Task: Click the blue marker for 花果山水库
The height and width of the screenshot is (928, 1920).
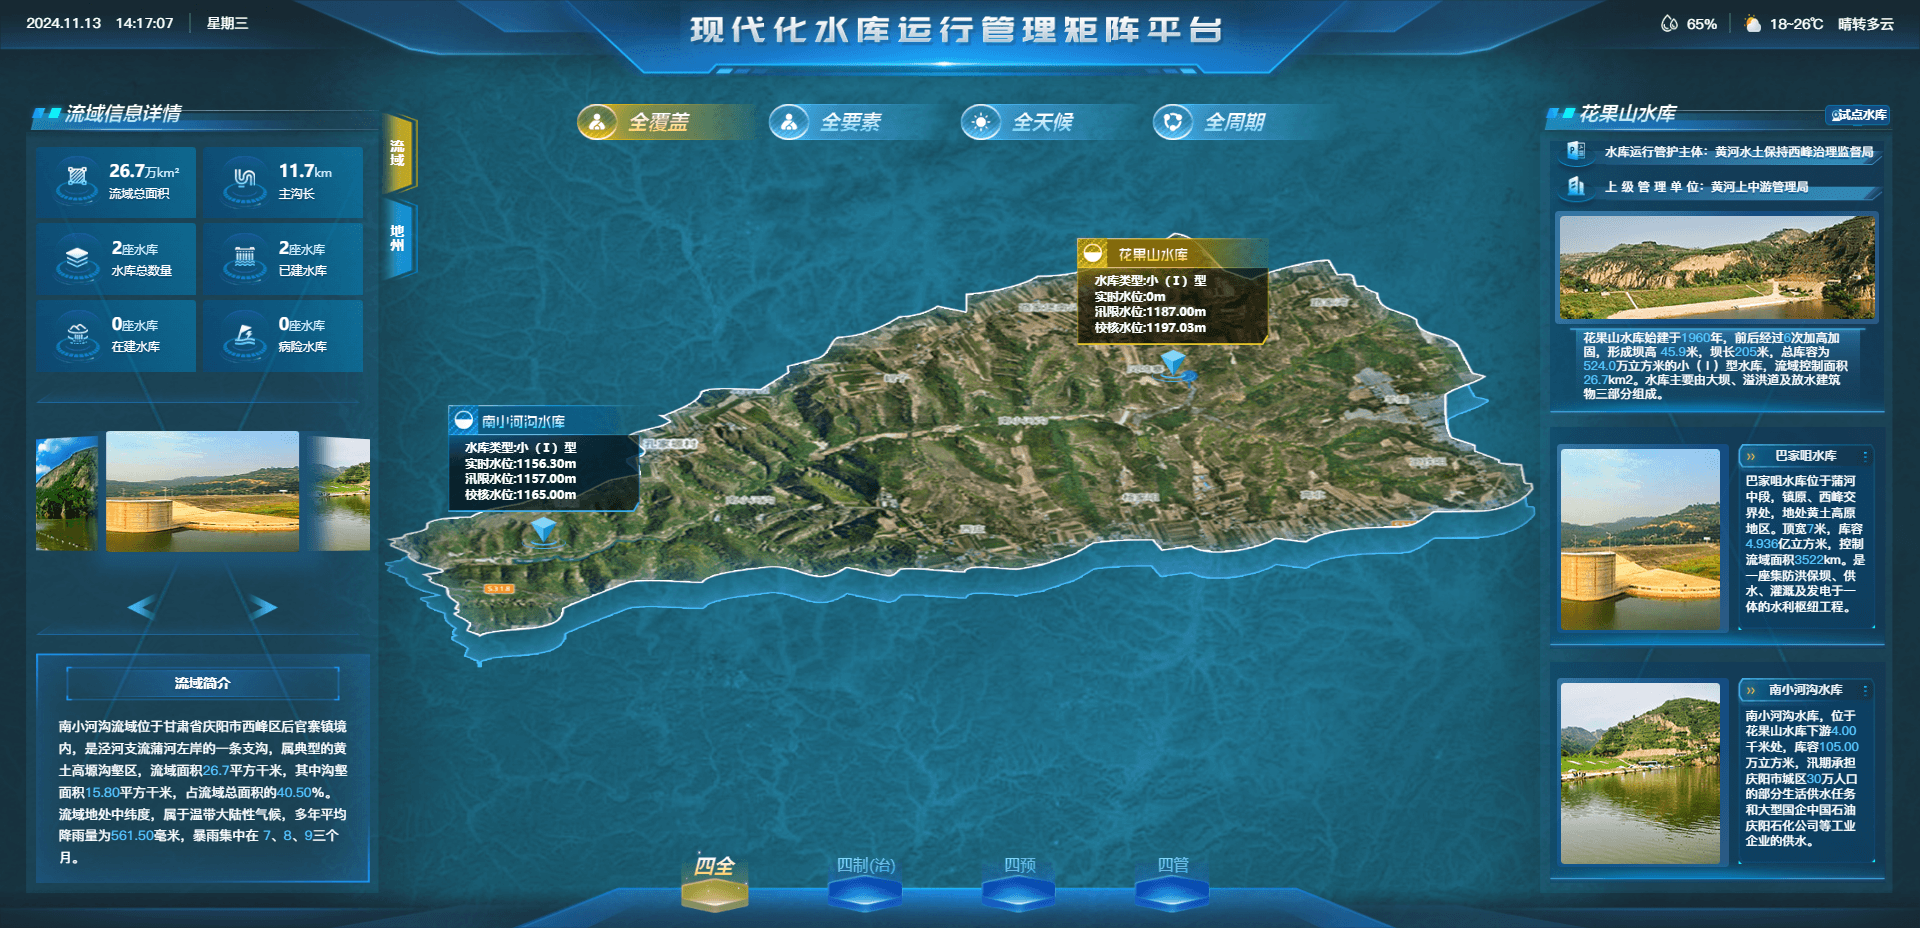Action: (1174, 362)
